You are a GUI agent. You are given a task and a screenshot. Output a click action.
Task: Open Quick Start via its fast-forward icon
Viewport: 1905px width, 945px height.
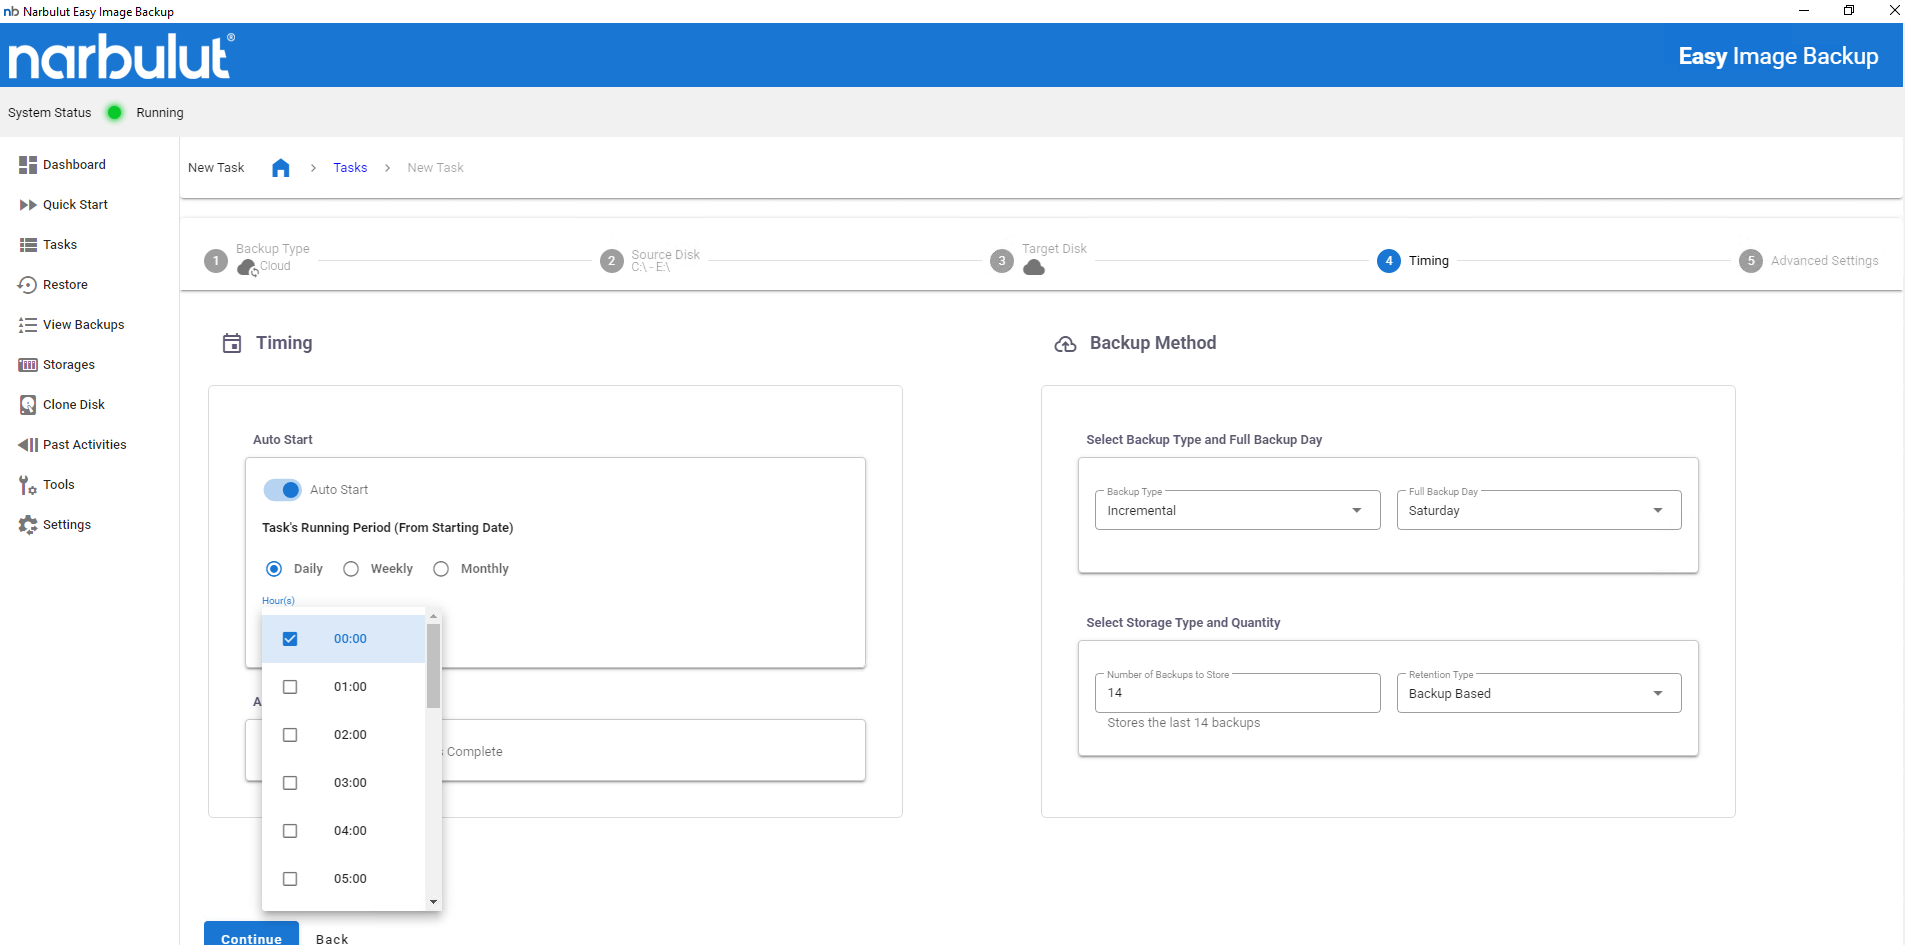[27, 205]
